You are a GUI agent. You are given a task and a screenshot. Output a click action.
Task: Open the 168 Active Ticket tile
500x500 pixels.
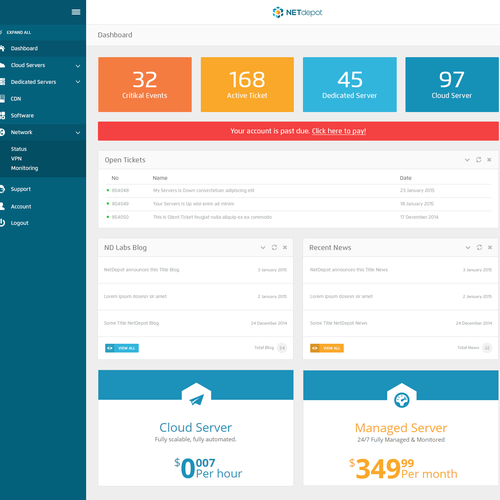[x=247, y=84]
